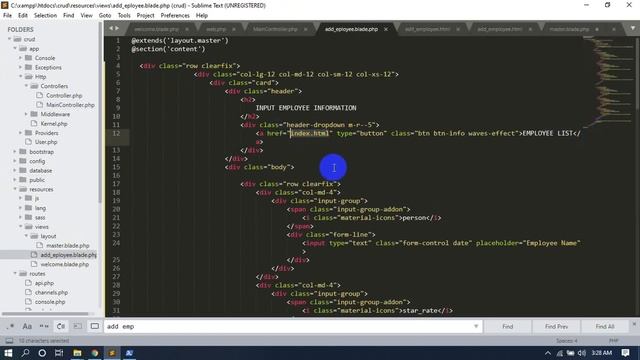
Task: Open File Explorer from the taskbar
Action: (x=77, y=353)
